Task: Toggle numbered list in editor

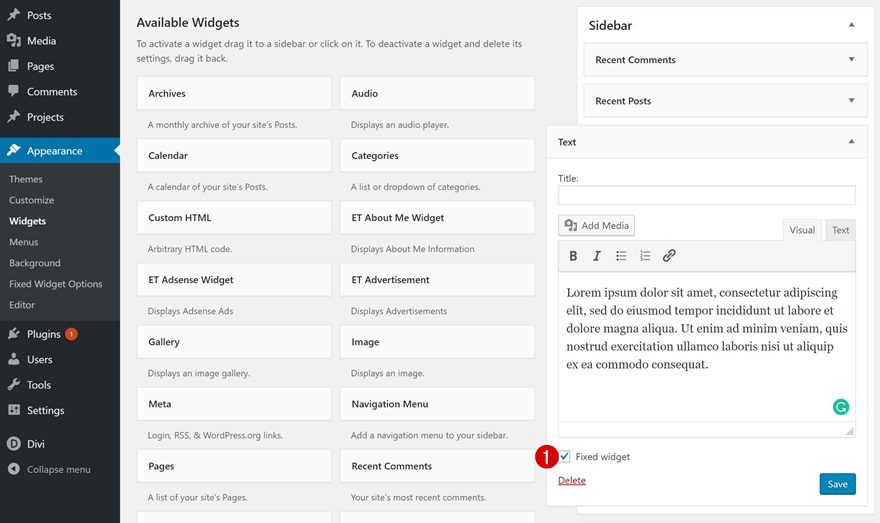Action: click(x=645, y=256)
